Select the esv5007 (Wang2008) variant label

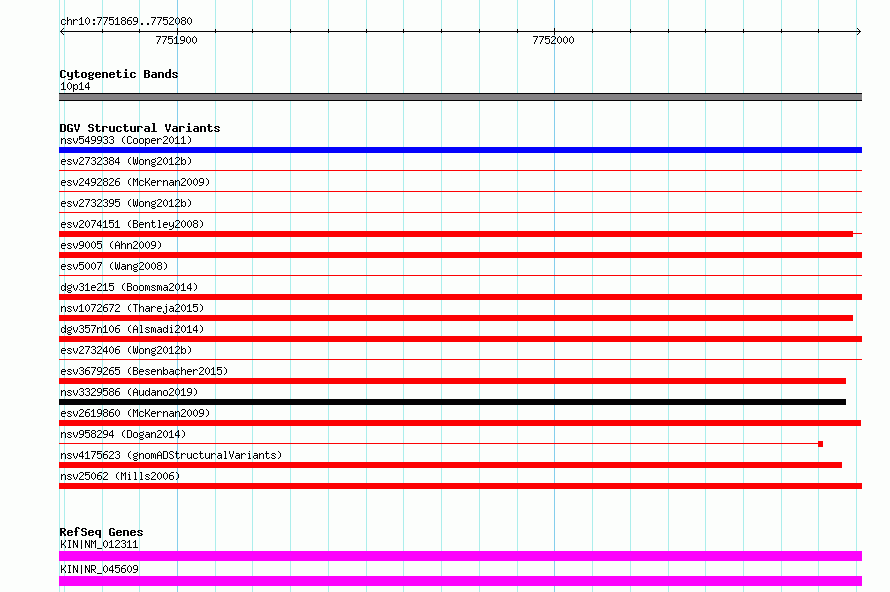click(x=114, y=266)
